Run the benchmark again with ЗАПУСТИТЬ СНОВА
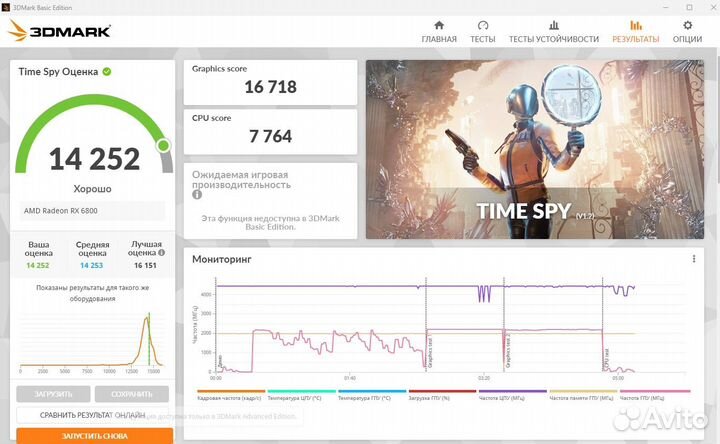Viewport: 720px width, 444px height. pos(94,435)
